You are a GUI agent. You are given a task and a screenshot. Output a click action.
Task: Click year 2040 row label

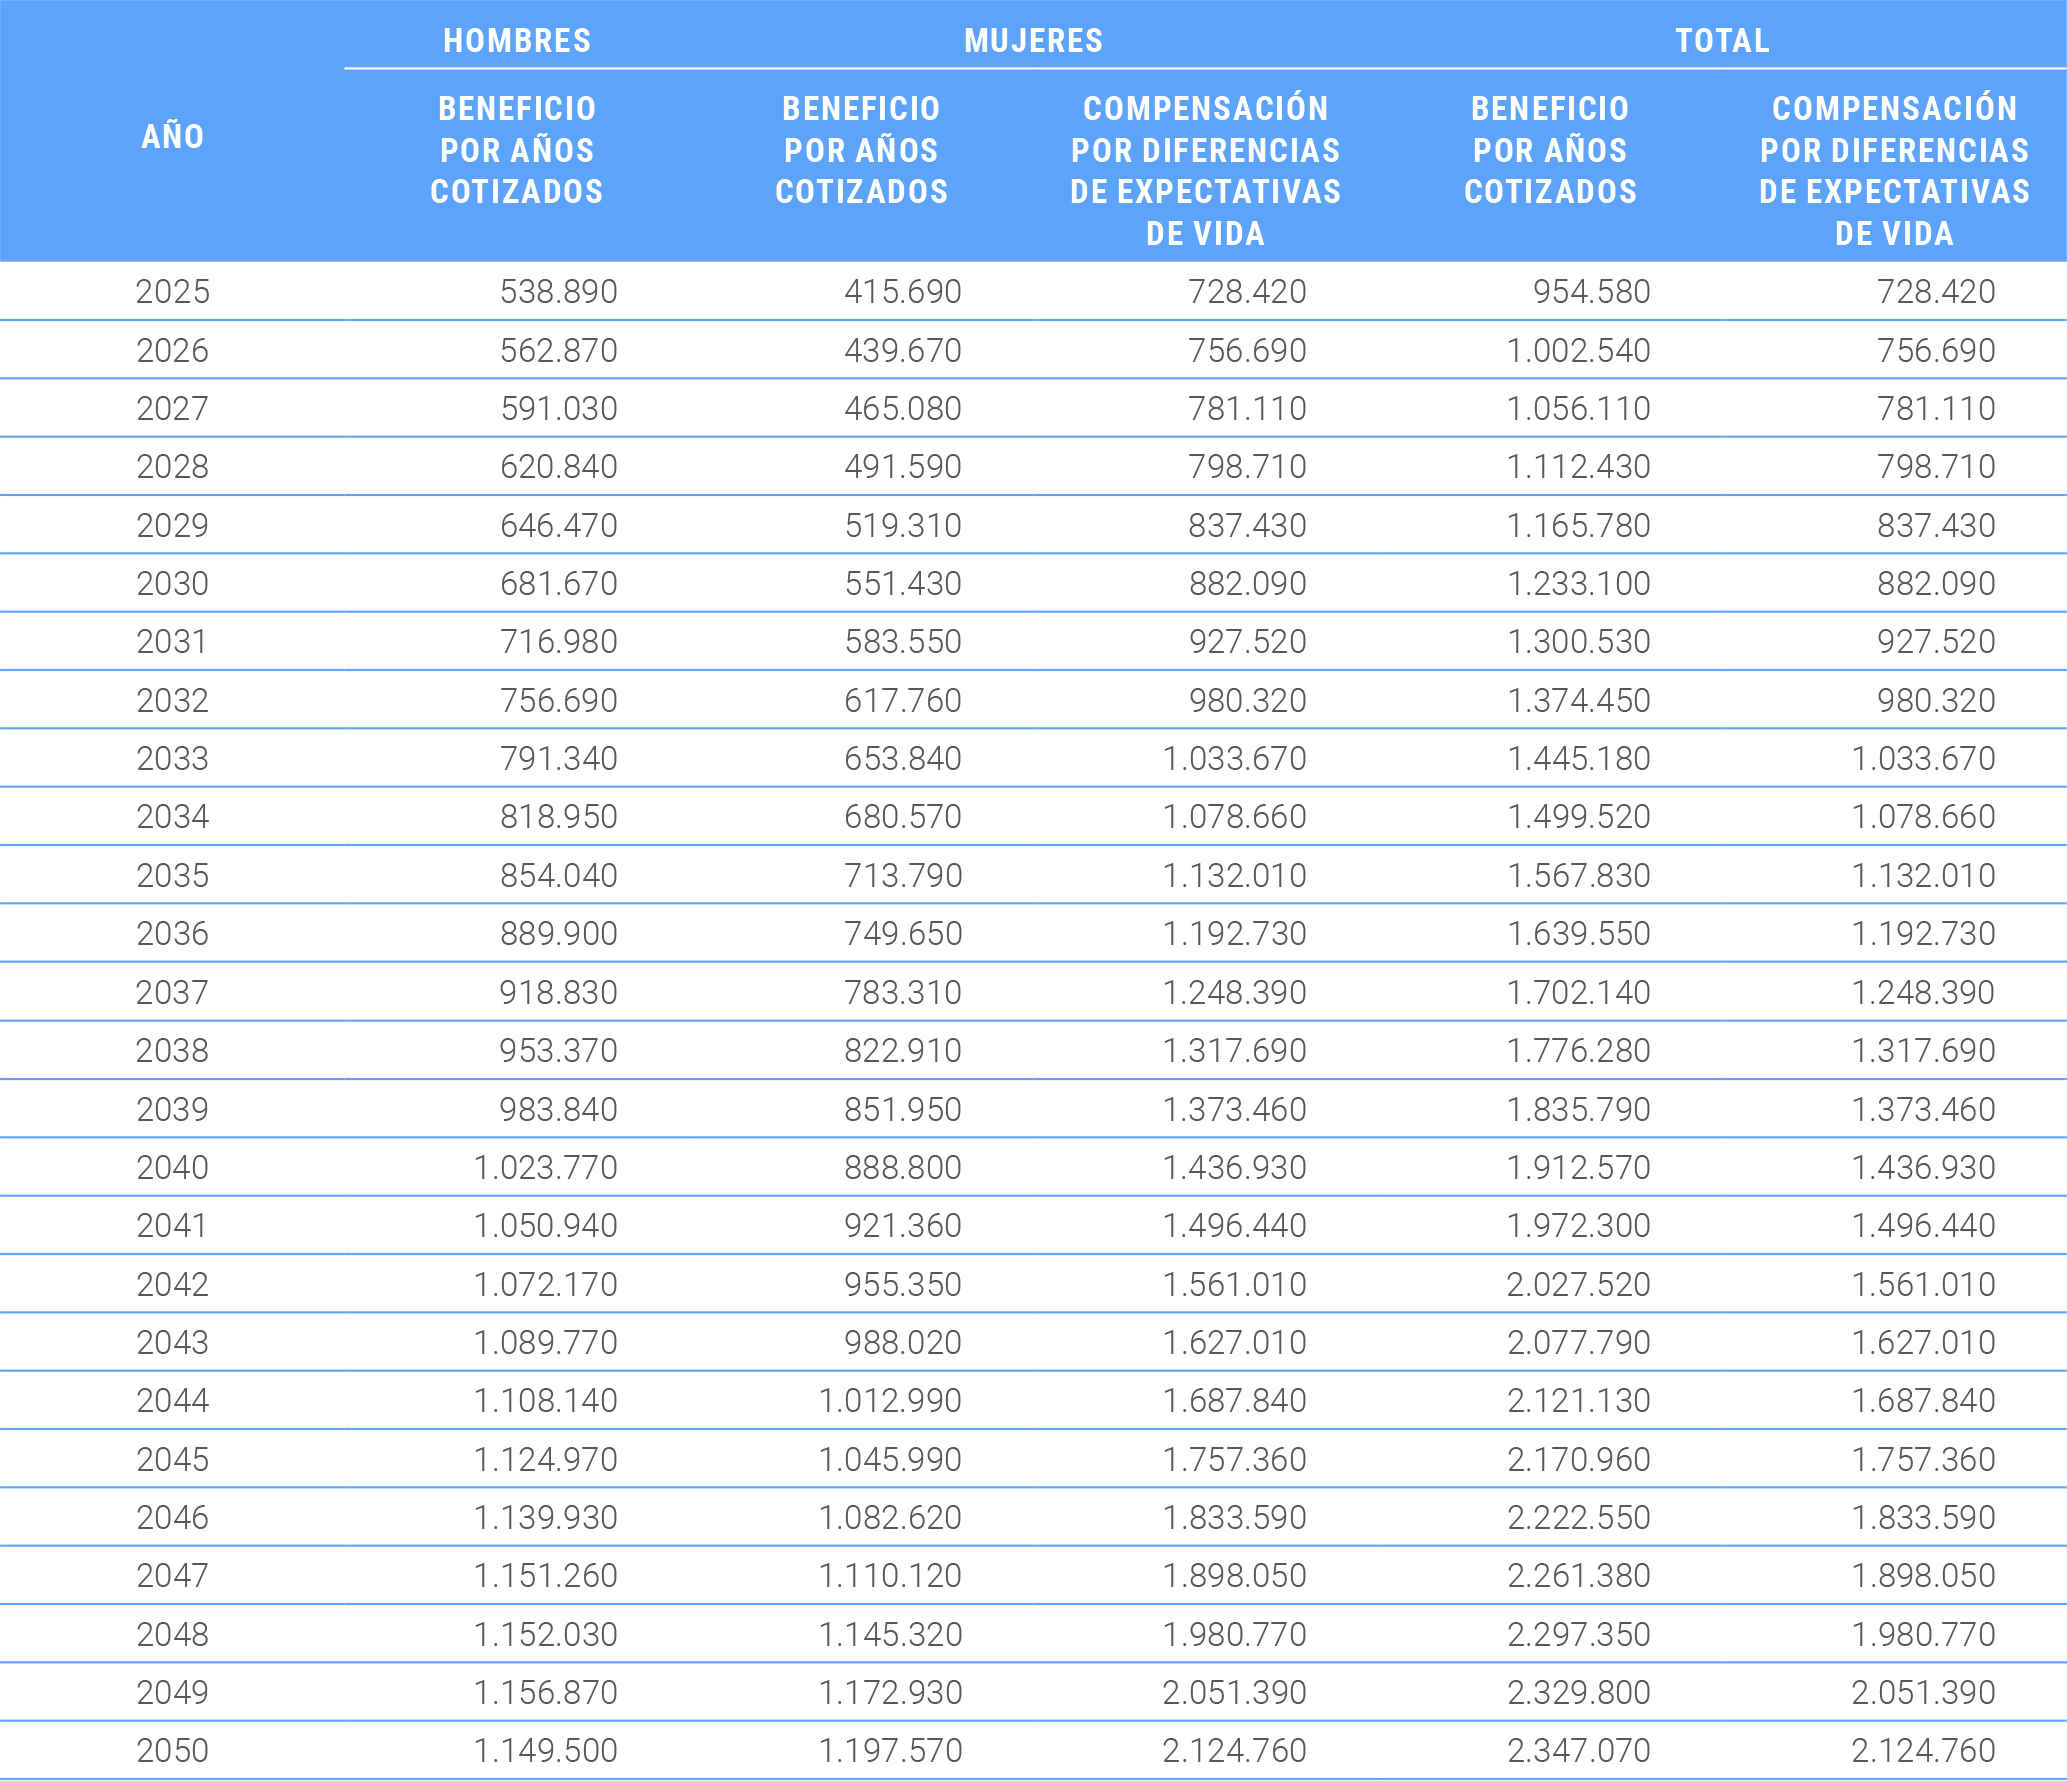point(172,1167)
